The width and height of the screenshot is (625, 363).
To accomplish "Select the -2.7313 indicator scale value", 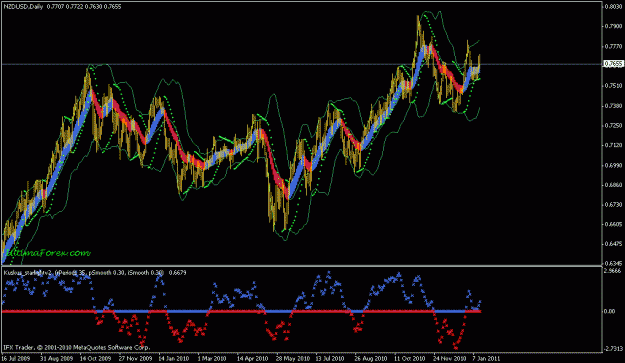I will tap(613, 349).
